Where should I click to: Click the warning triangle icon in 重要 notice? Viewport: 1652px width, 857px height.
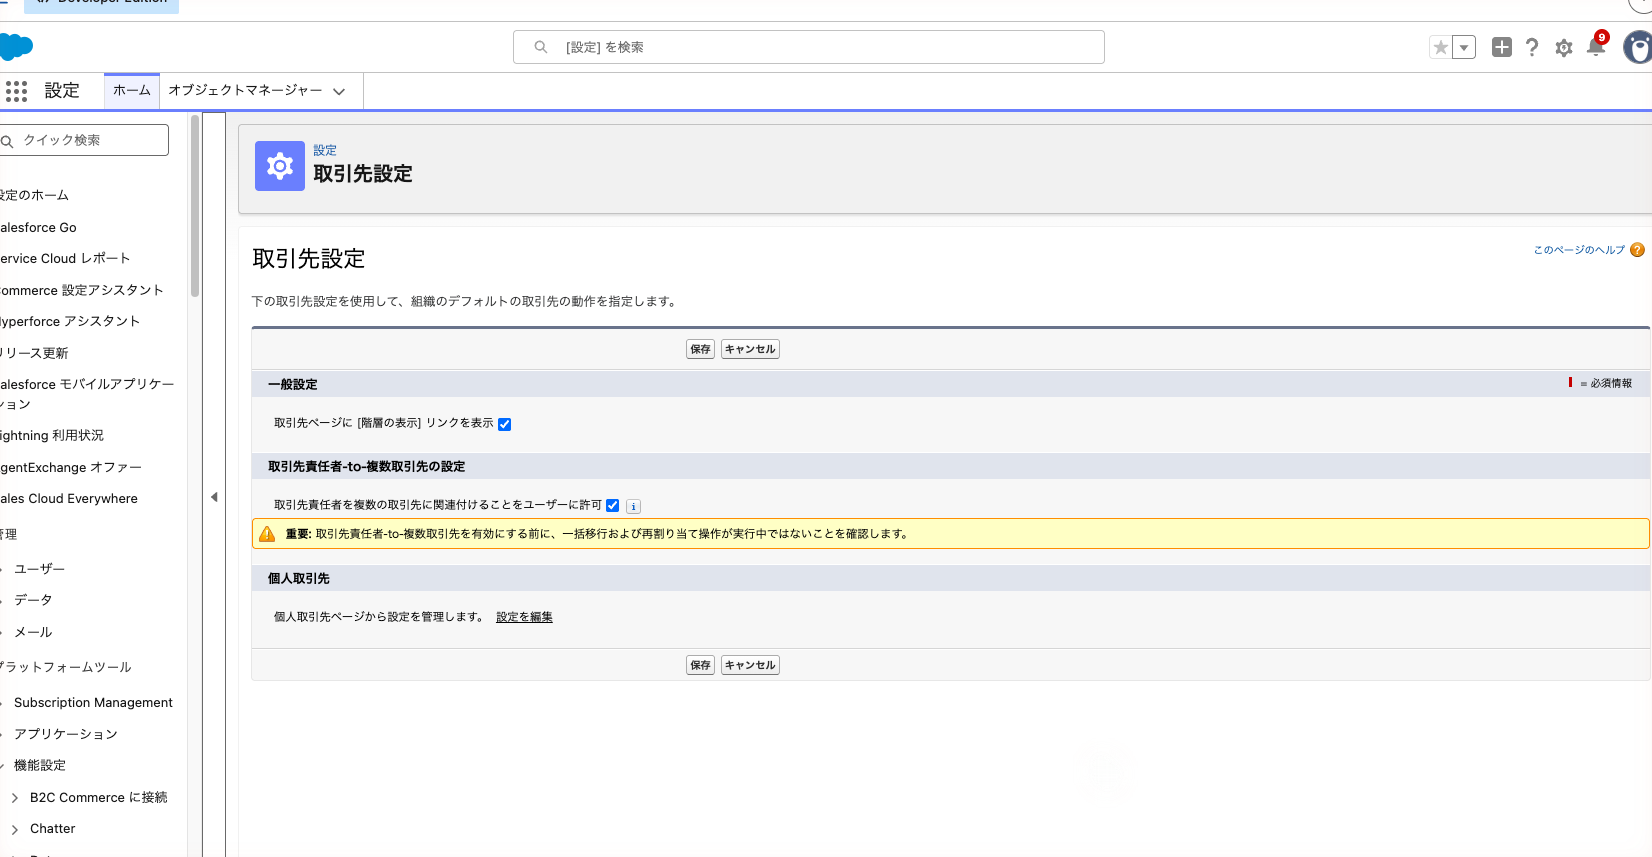coord(267,534)
